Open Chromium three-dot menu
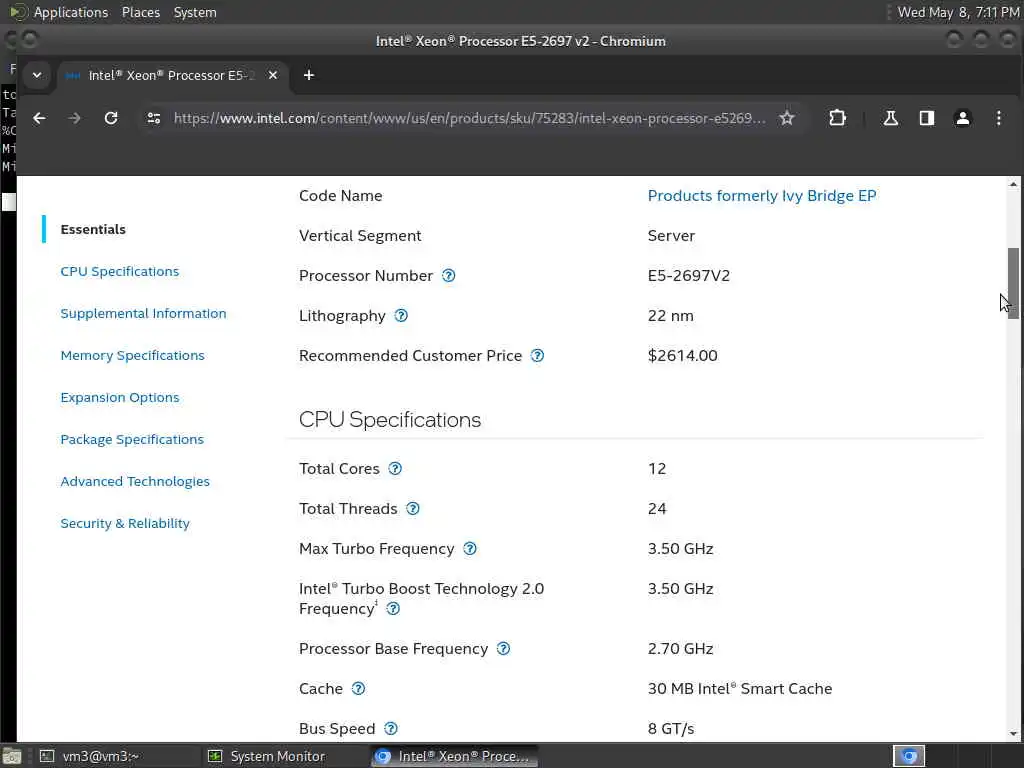The width and height of the screenshot is (1024, 768). (x=999, y=118)
